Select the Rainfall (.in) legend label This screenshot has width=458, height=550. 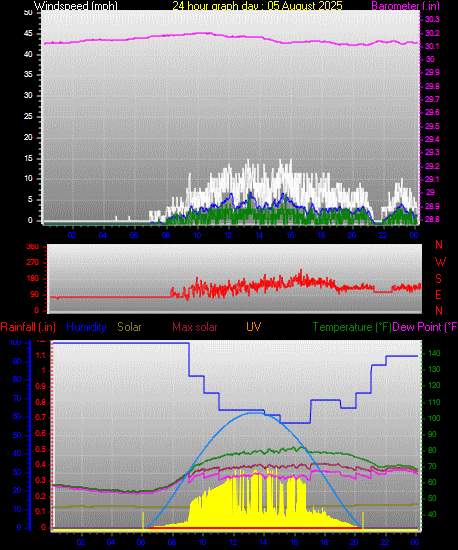(28, 327)
